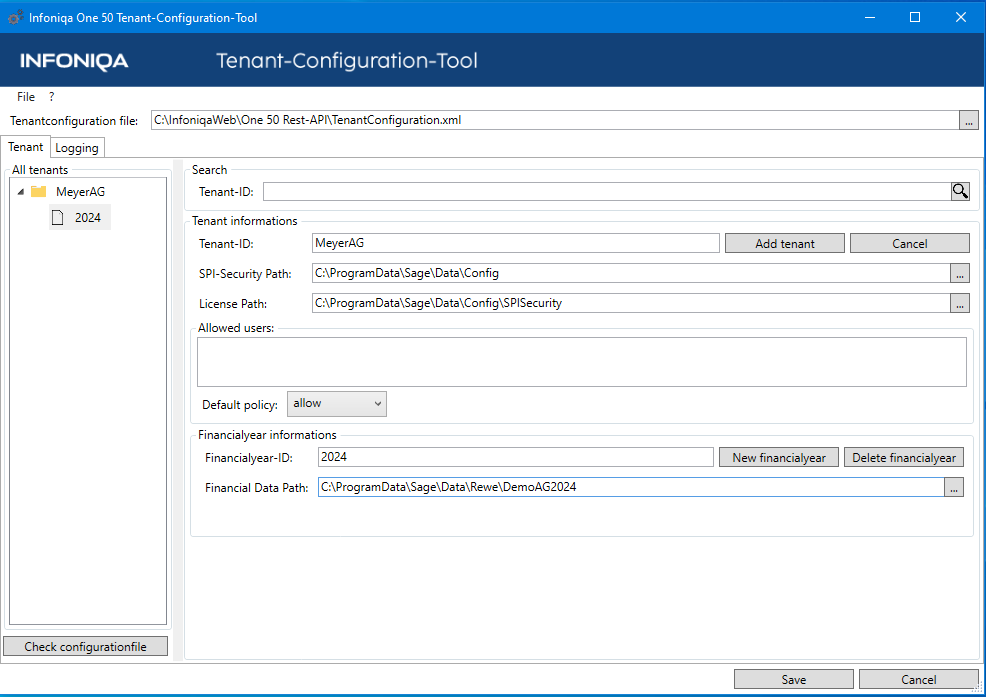Click the MeyerAG folder icon
Screen dimensions: 986x697
click(39, 191)
